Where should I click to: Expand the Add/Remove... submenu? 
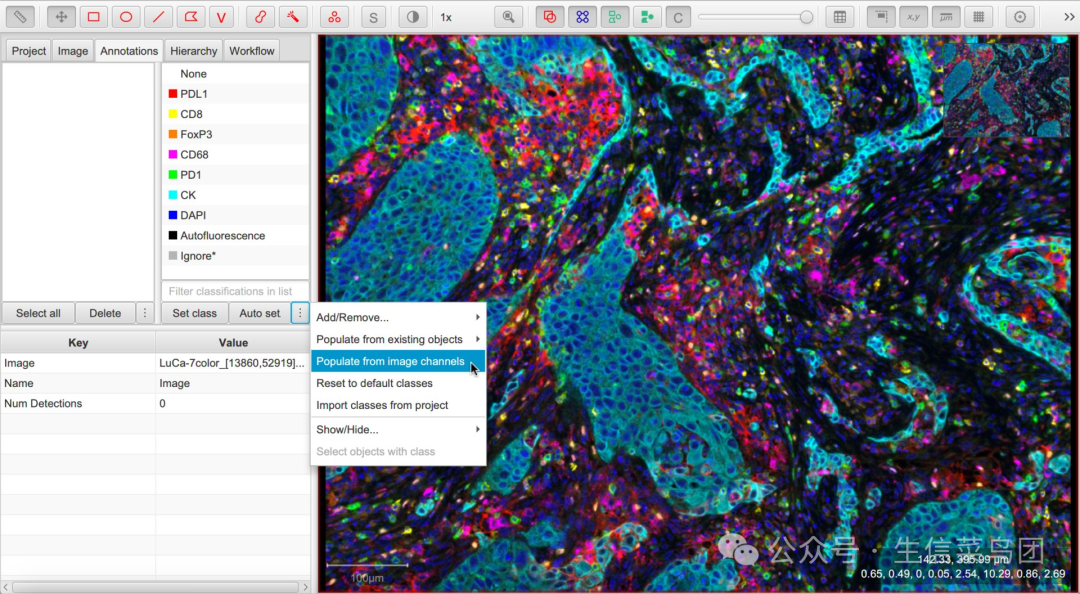coord(398,318)
